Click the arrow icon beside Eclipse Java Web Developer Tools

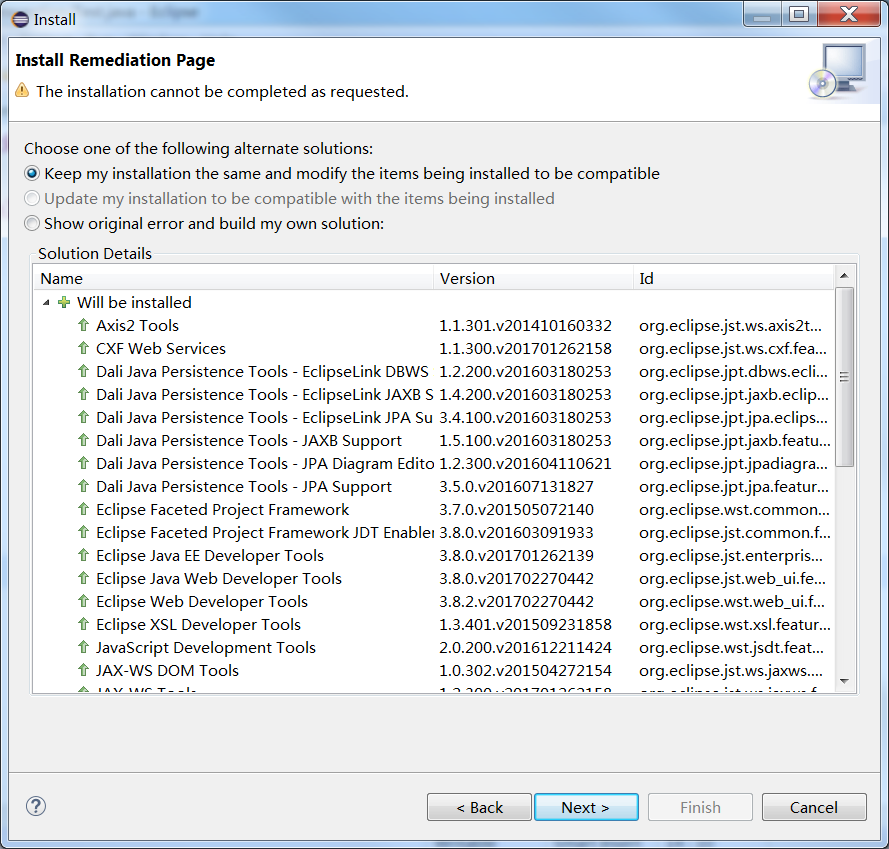click(83, 578)
